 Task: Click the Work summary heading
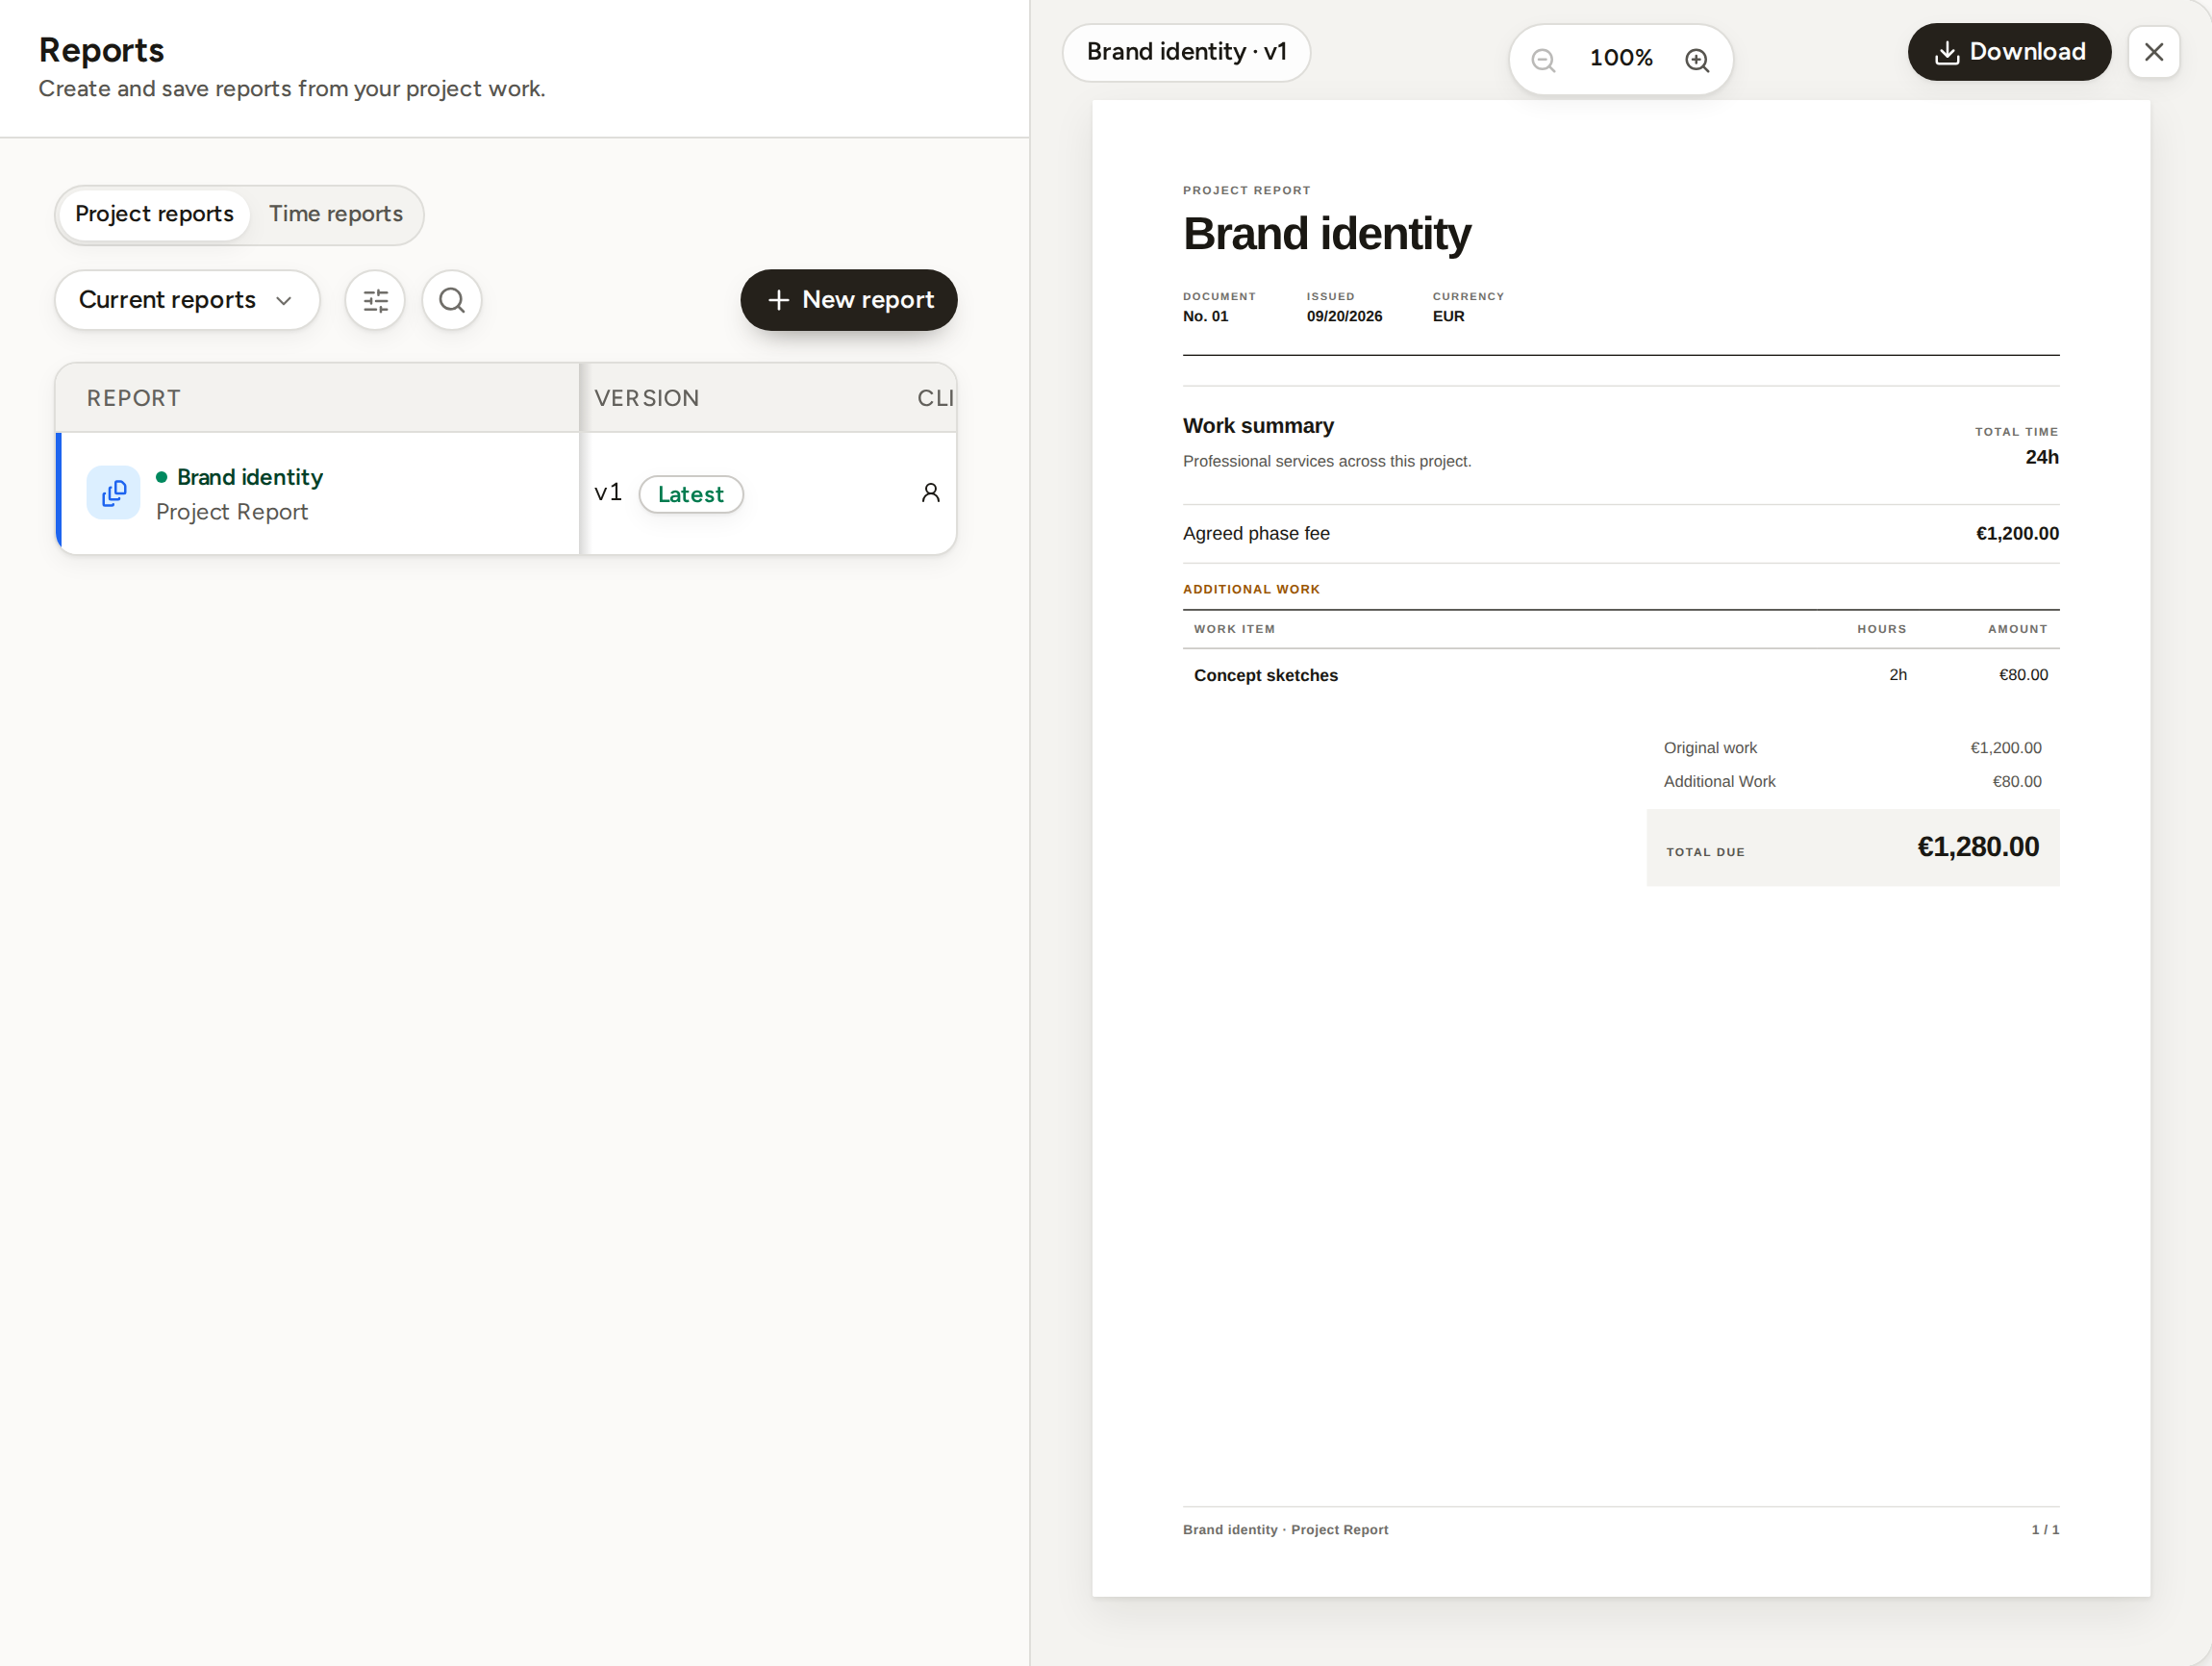pos(1258,426)
